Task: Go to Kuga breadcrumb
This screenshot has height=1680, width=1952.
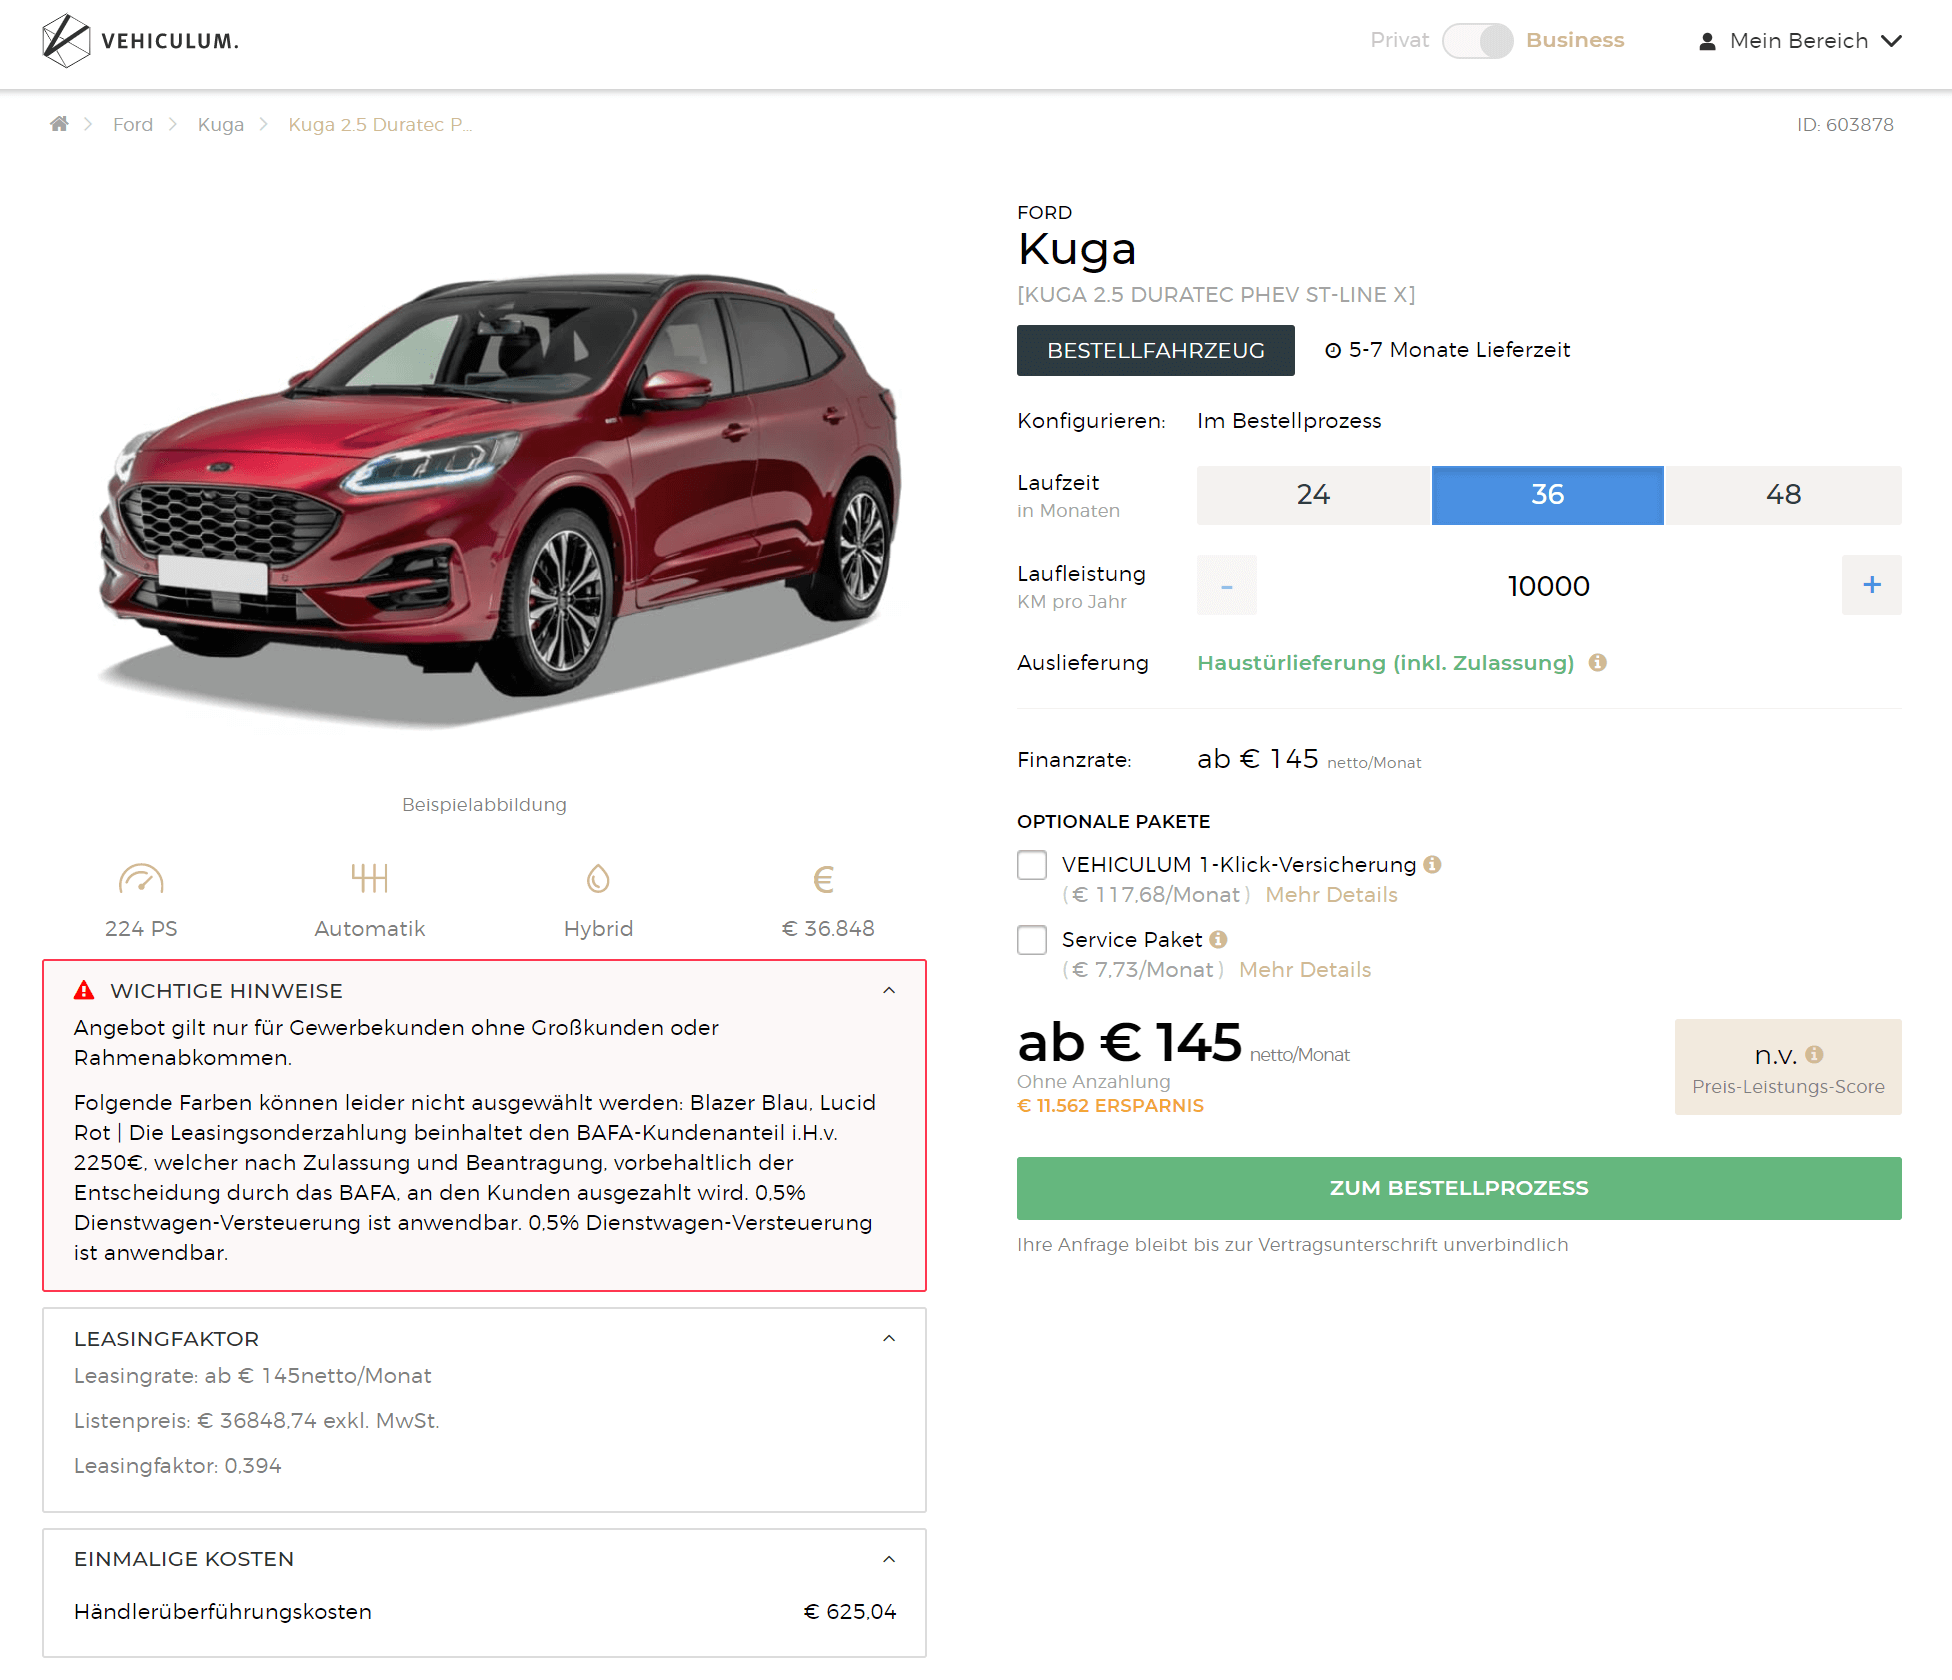Action: click(x=221, y=124)
